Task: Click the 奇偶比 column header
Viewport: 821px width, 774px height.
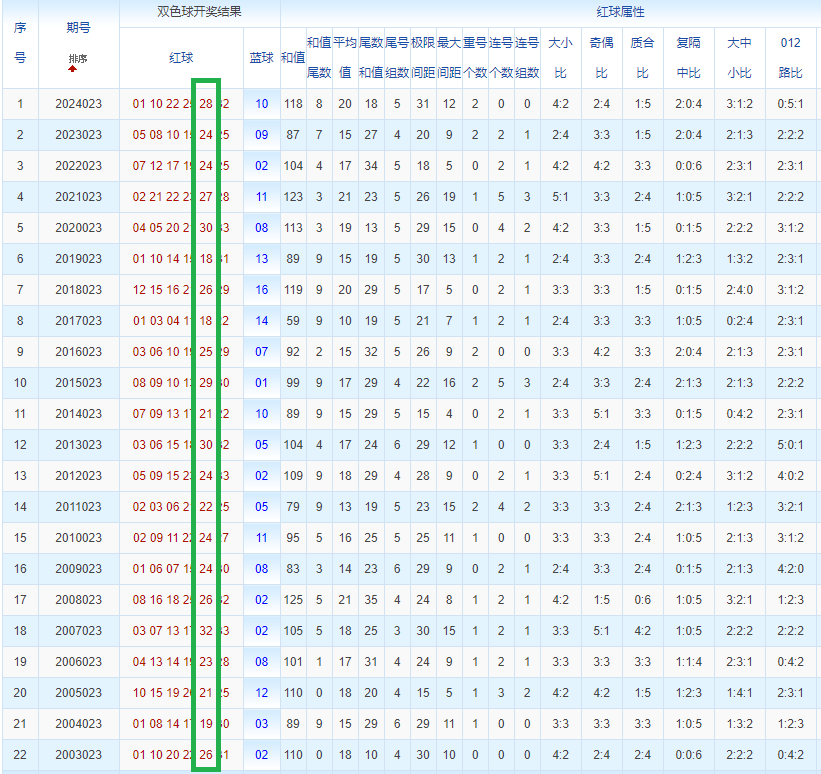Action: [x=601, y=58]
